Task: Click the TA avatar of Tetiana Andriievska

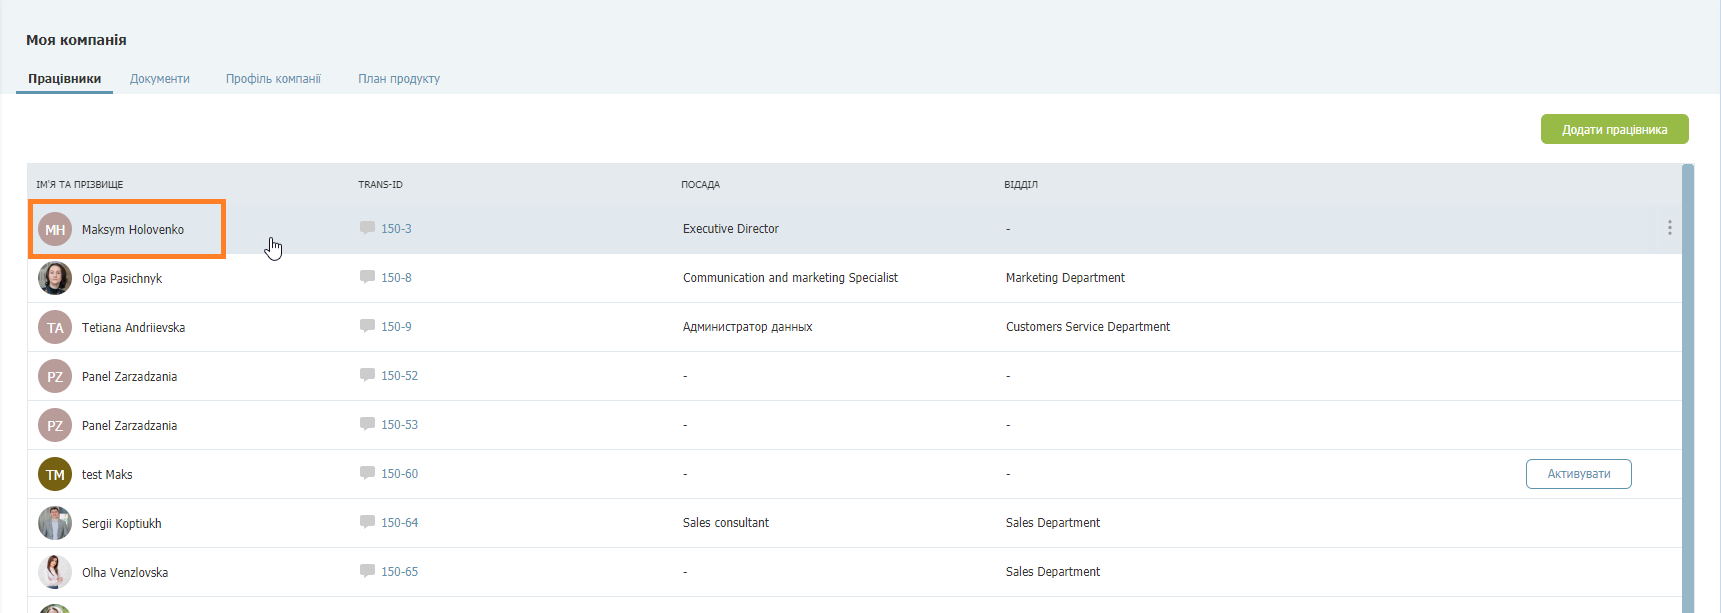Action: point(55,327)
